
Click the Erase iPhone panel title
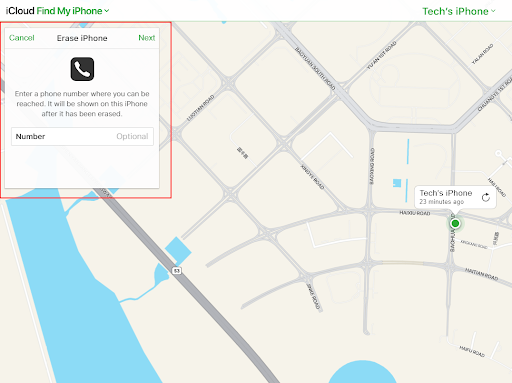tap(82, 38)
